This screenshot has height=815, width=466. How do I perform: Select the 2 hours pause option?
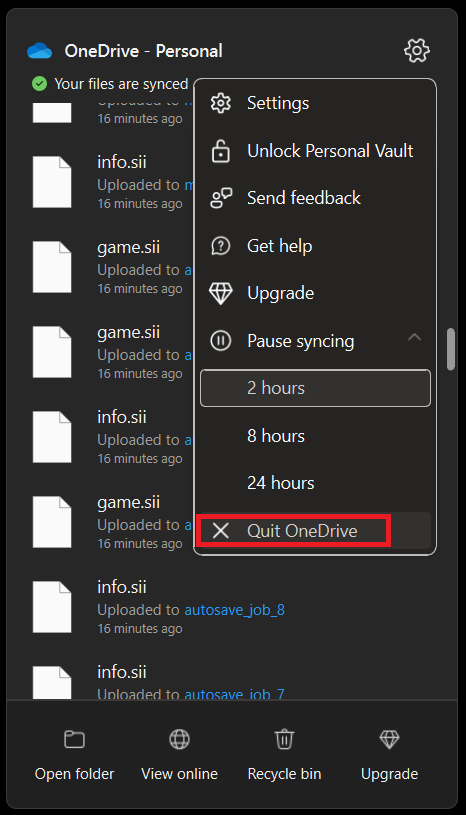point(315,388)
